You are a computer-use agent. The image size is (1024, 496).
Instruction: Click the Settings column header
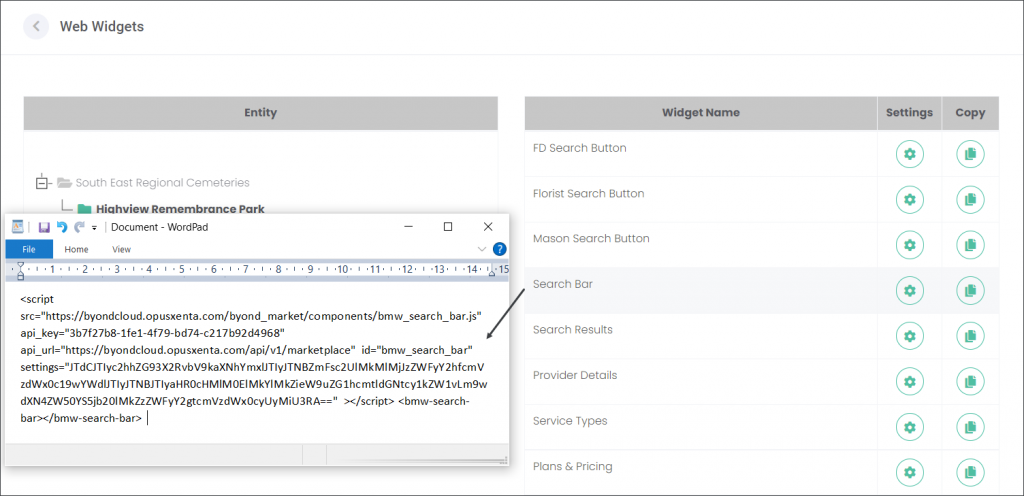(909, 113)
